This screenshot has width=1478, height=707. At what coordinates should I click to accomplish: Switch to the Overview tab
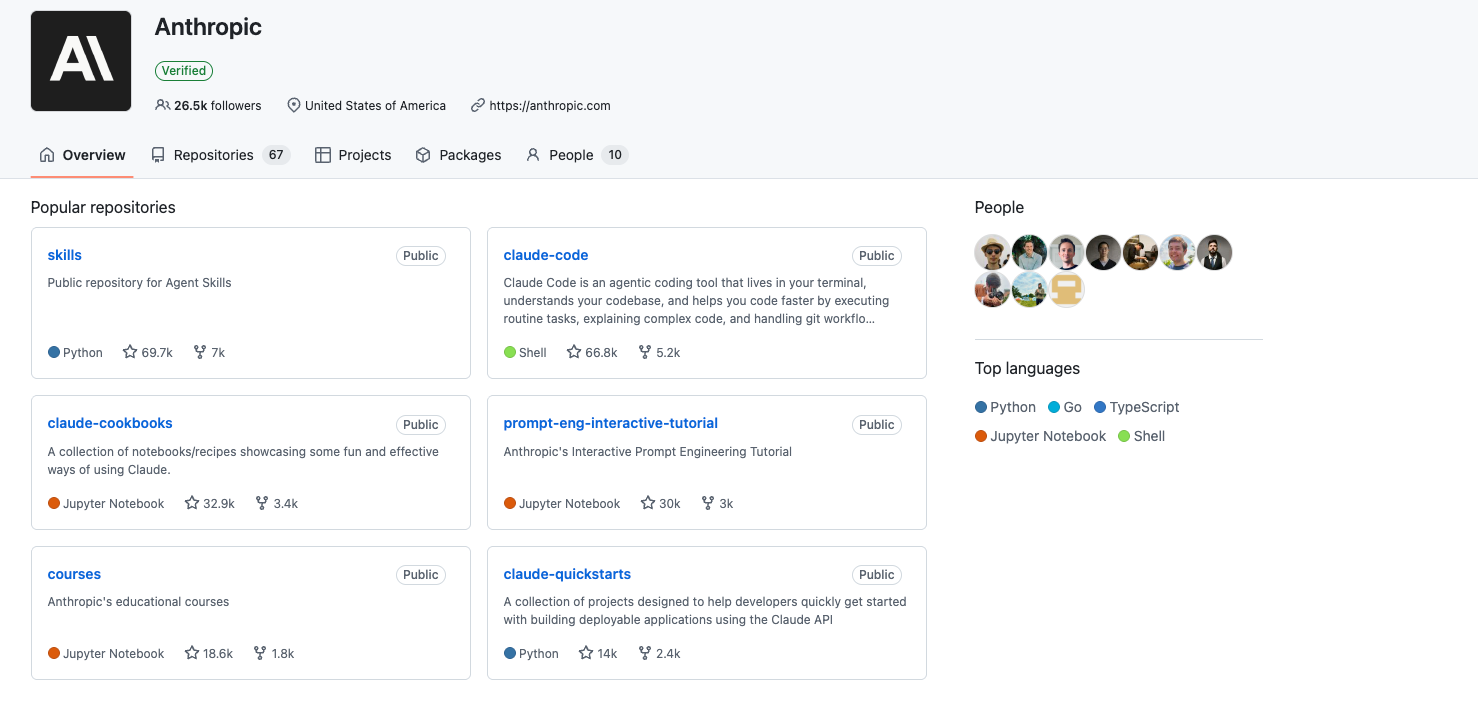coord(82,155)
